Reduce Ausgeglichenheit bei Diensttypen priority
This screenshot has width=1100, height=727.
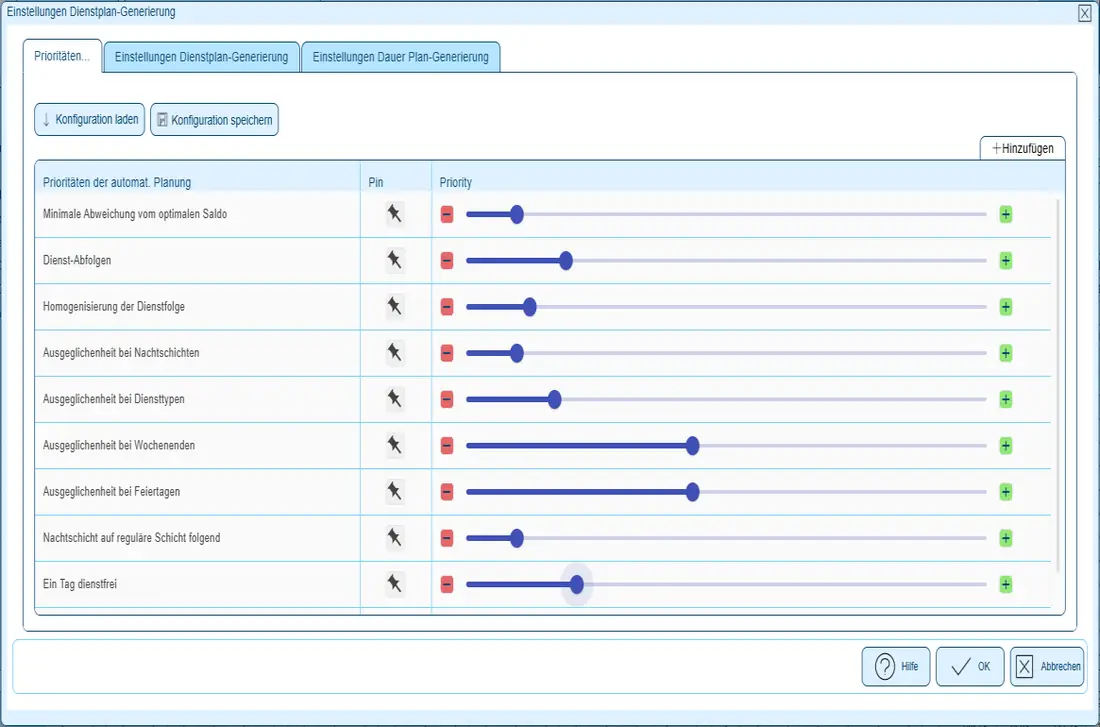[447, 400]
